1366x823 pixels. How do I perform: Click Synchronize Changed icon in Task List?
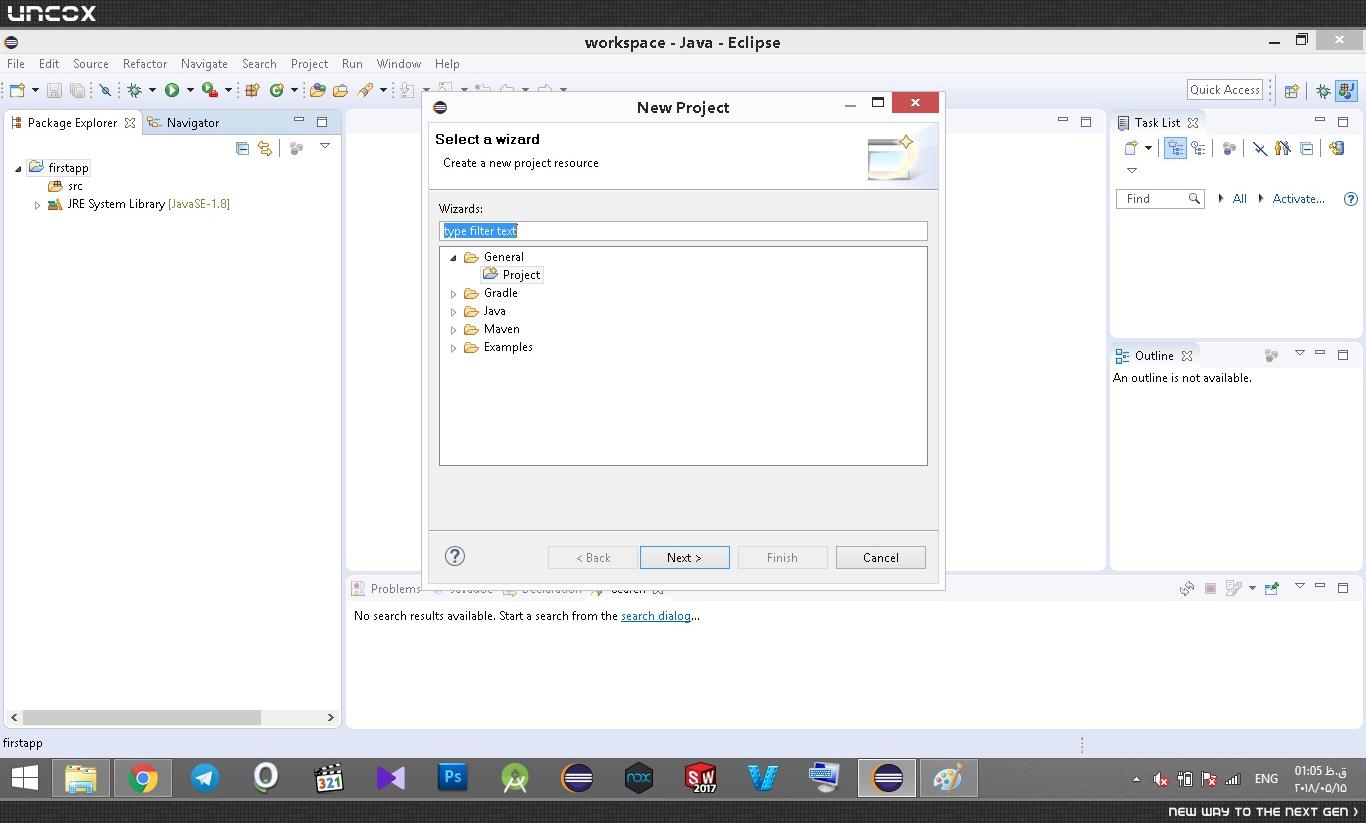click(x=1337, y=148)
